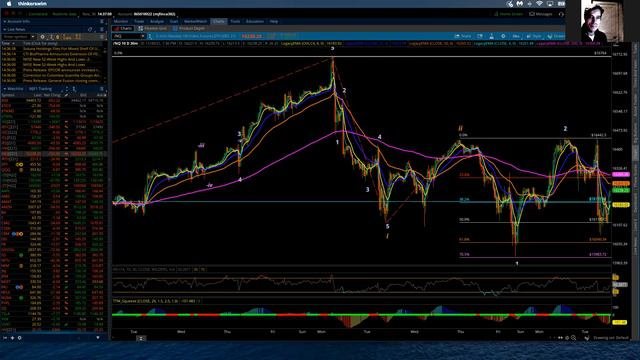Open the chart Drawings menu
This screenshot has width=640, height=360.
click(x=556, y=36)
